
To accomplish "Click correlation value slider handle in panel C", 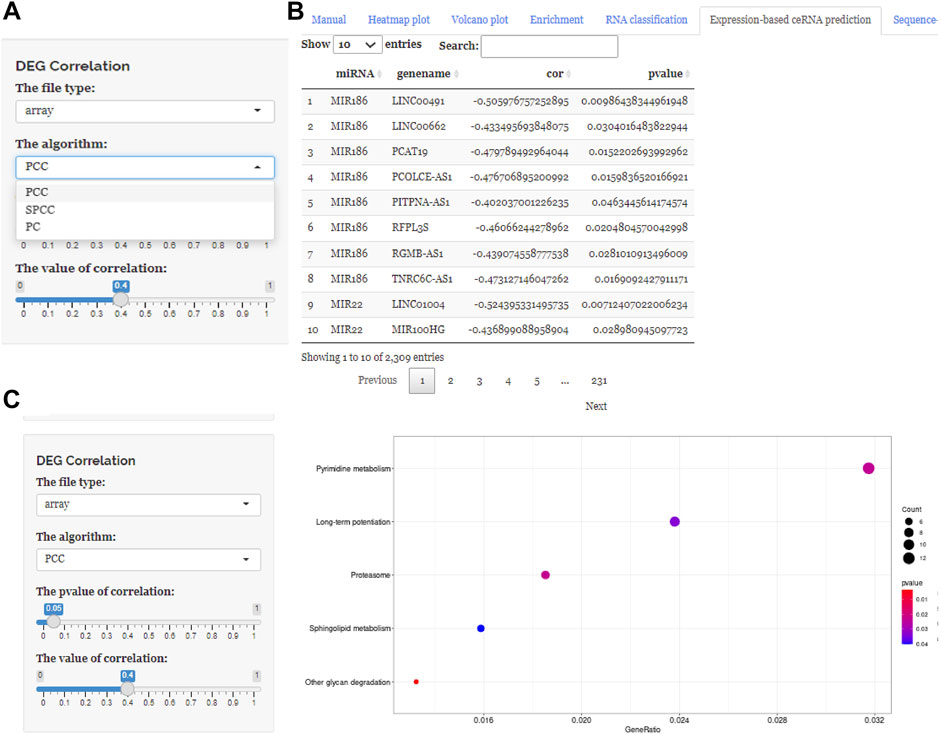I will (x=127, y=688).
